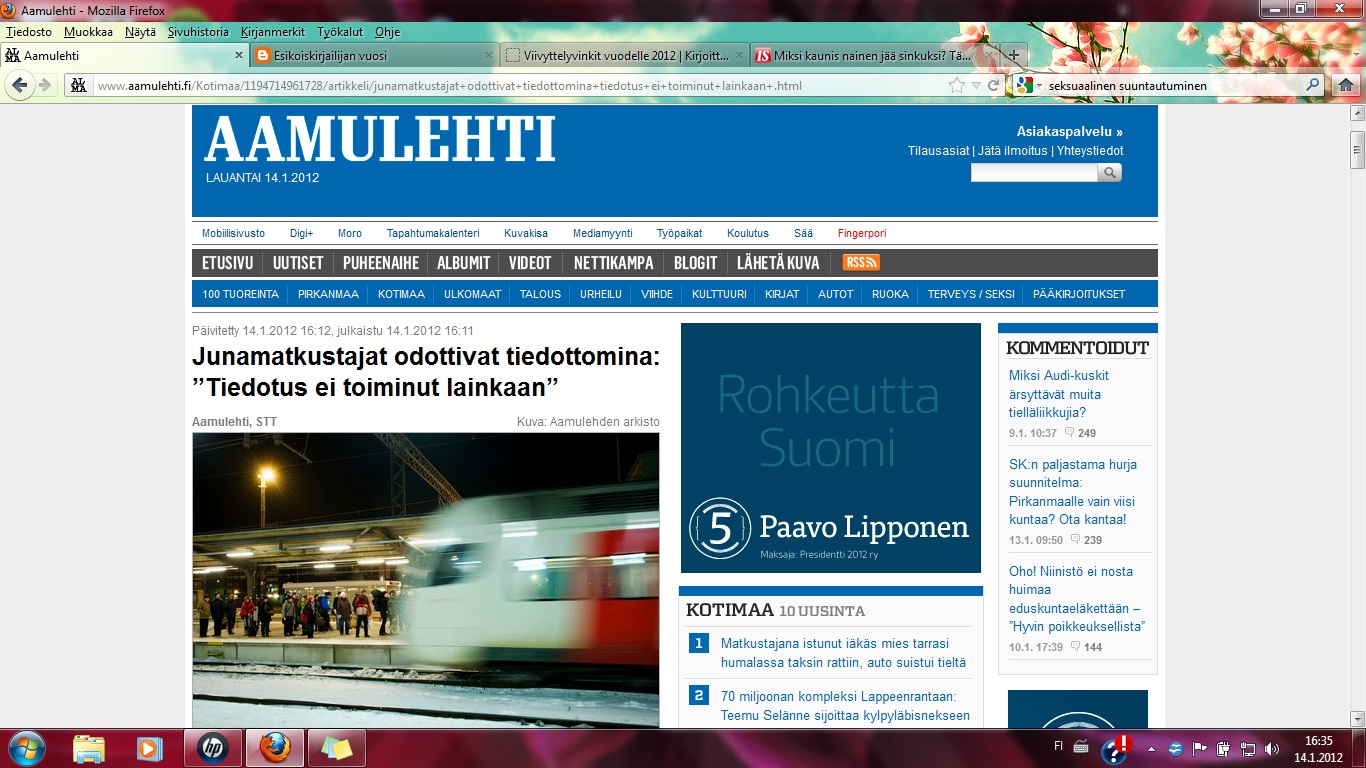This screenshot has width=1366, height=768.
Task: Click inside the Aamulehti site search field
Action: pos(1034,173)
